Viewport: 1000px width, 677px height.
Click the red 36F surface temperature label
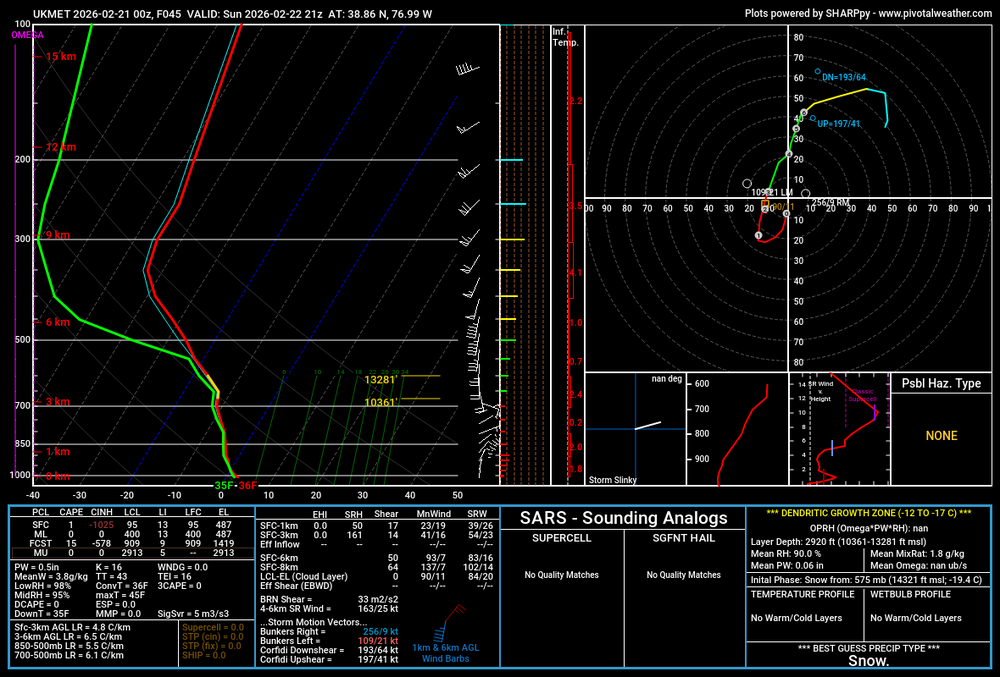tap(247, 486)
